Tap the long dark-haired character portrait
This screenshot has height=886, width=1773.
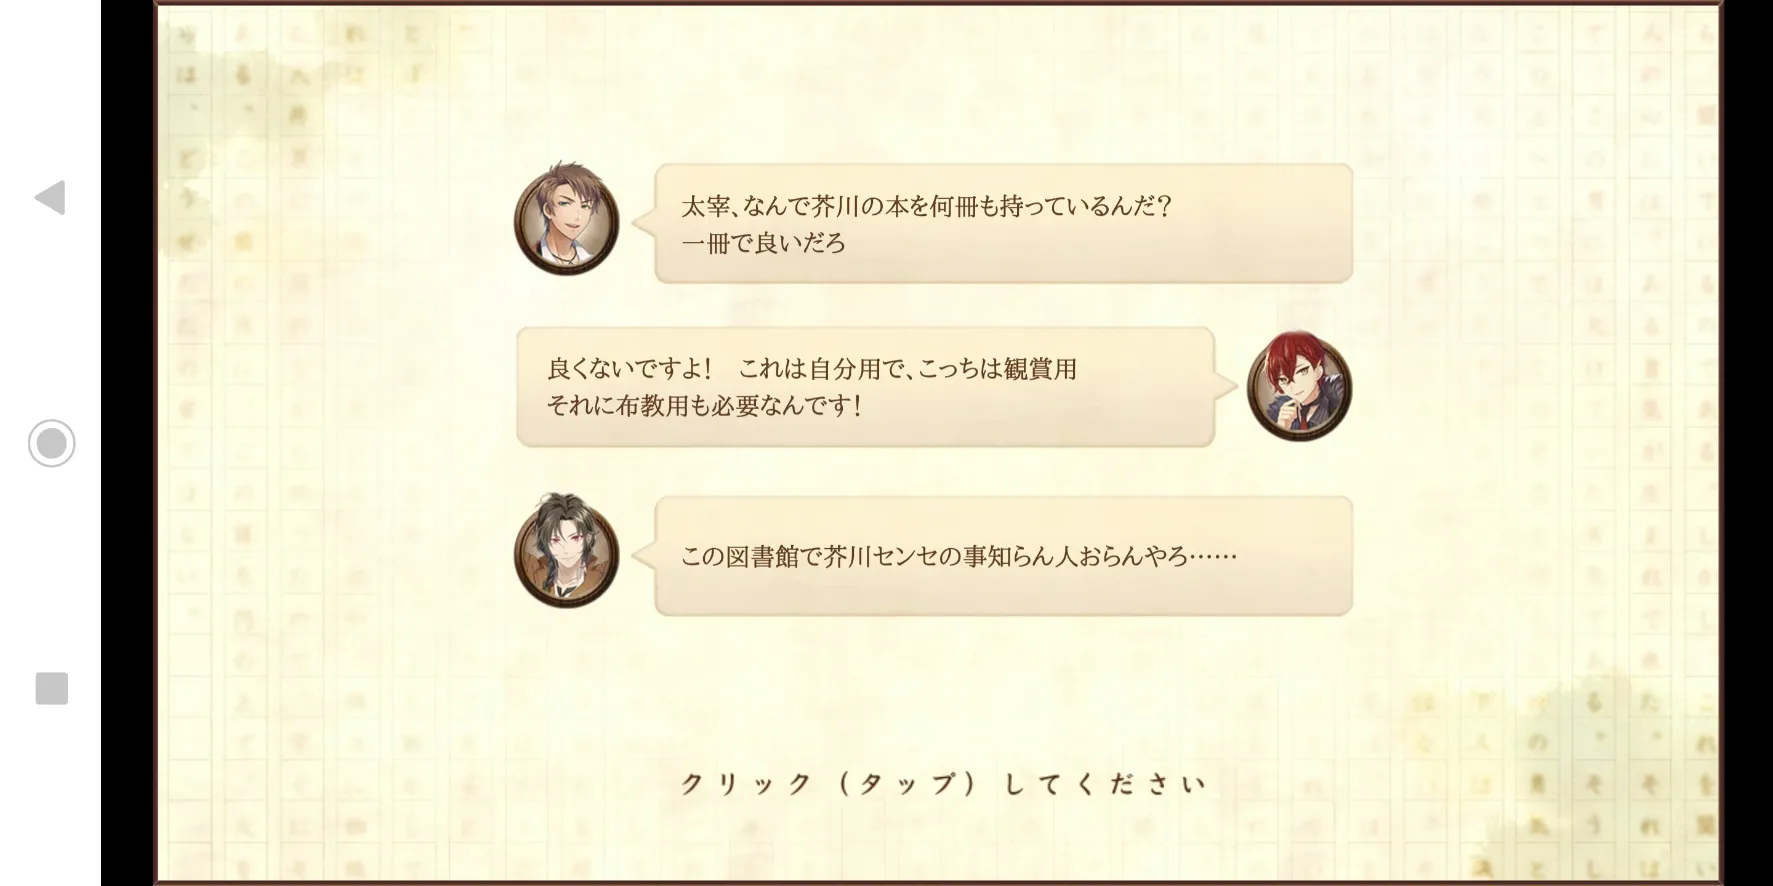(566, 552)
